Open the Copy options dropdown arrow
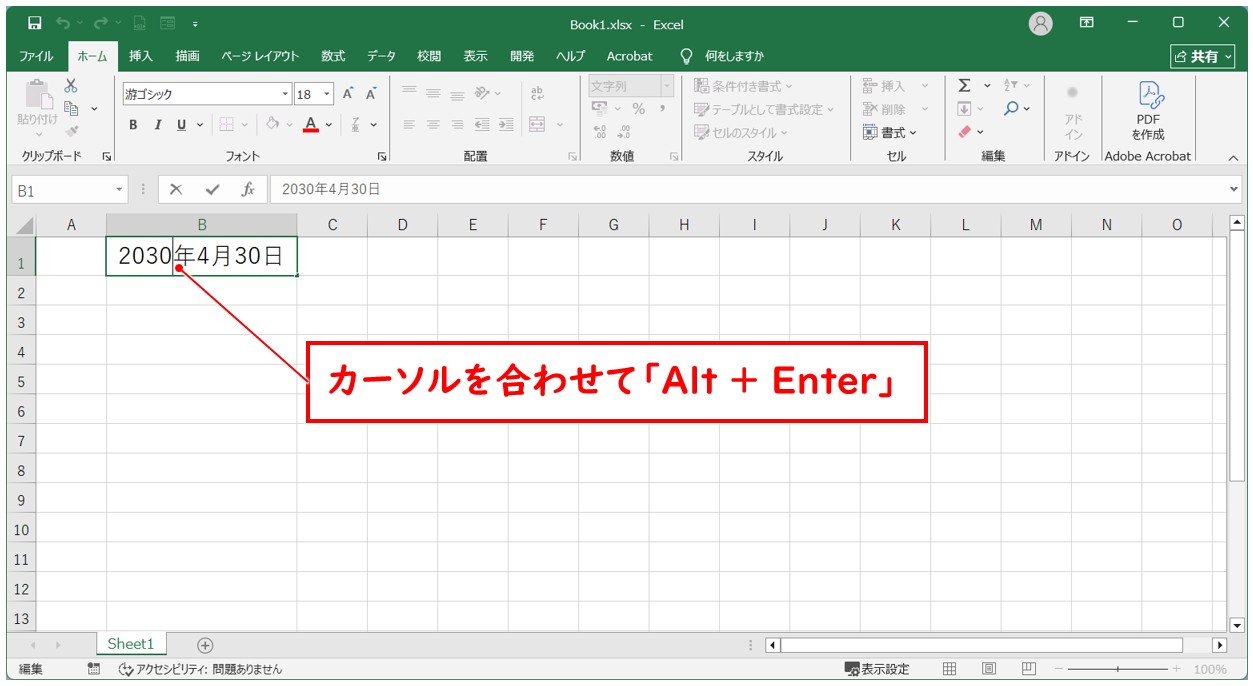The width and height of the screenshot is (1253, 686). [95, 108]
